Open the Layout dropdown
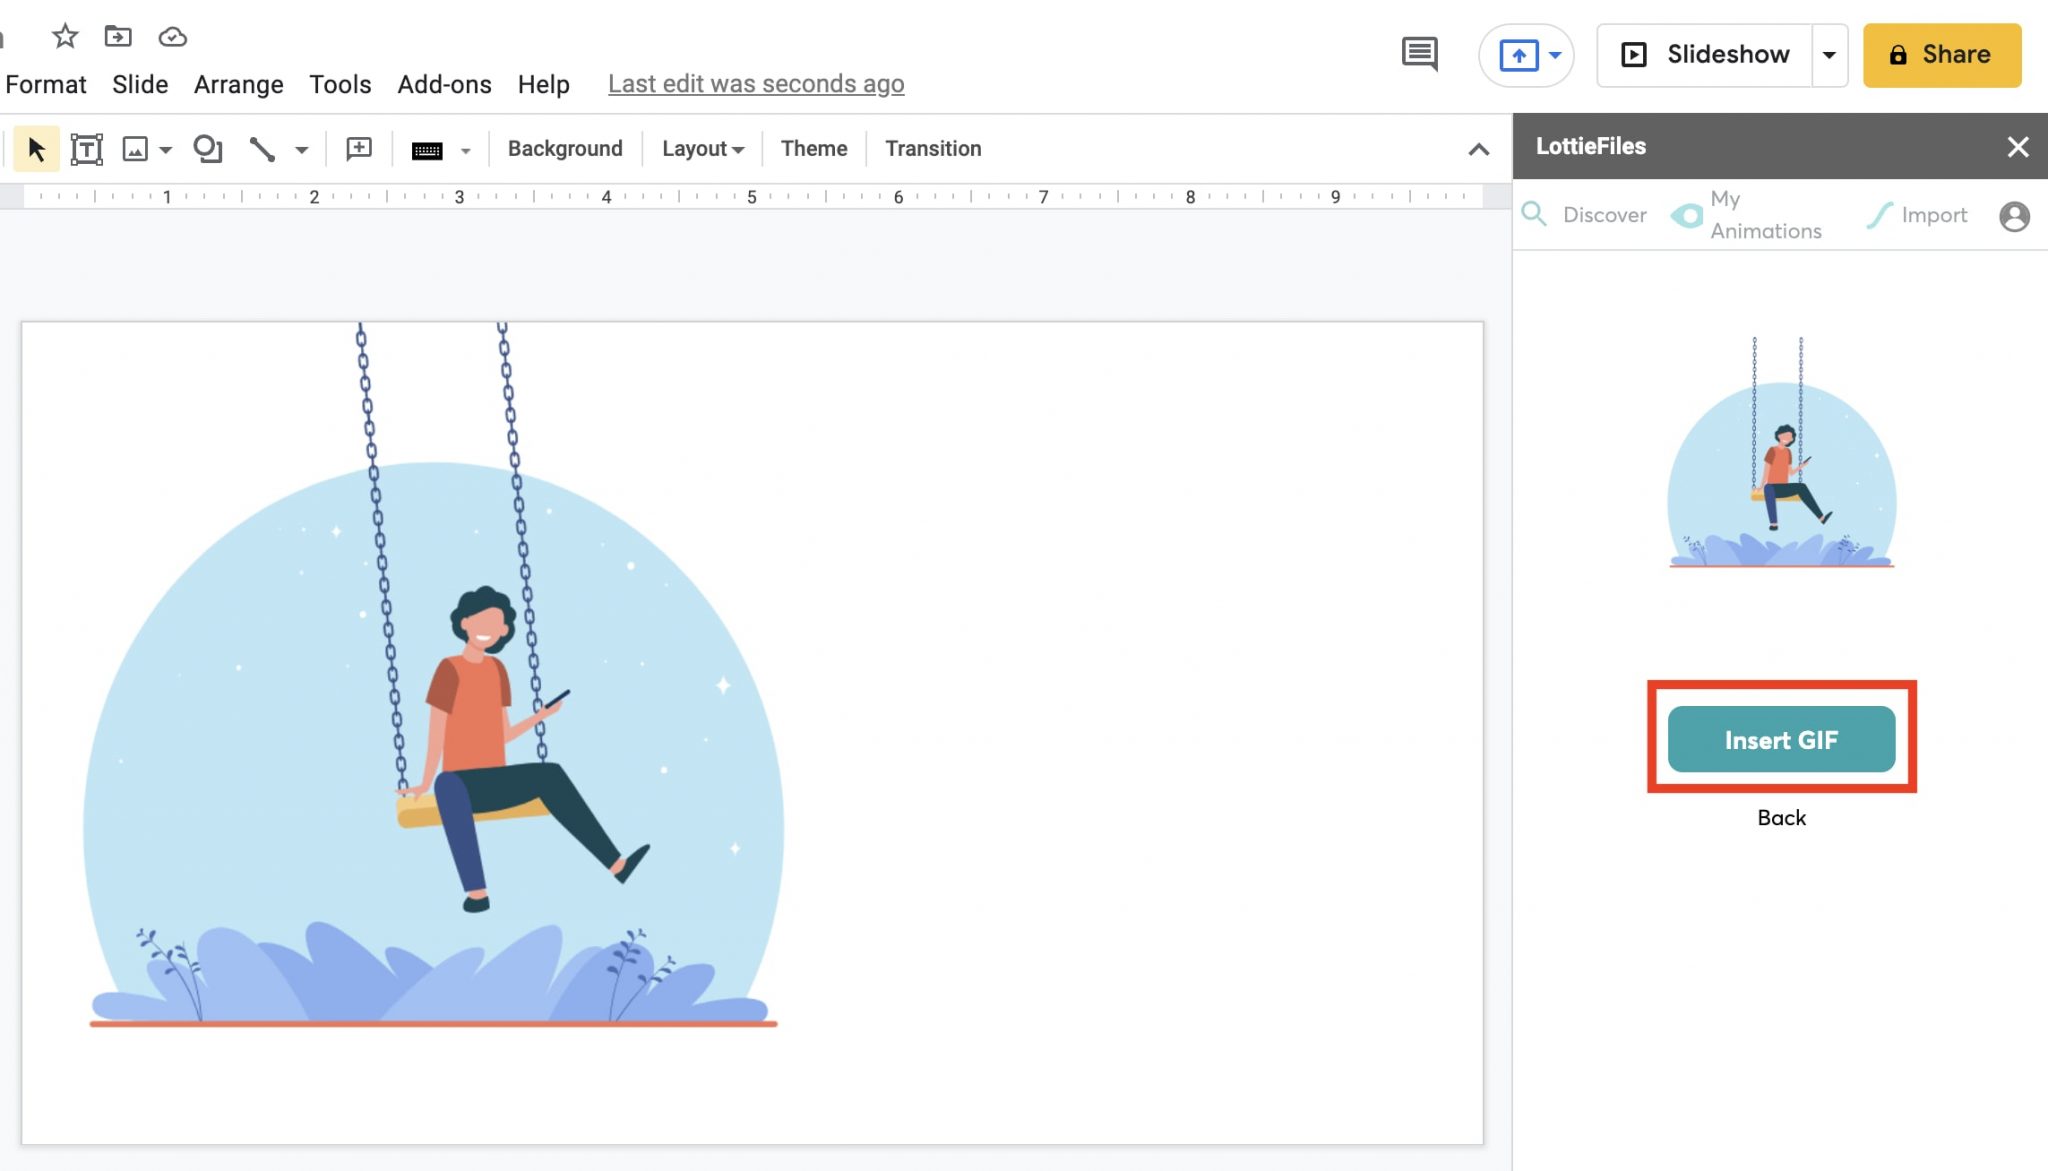Viewport: 2048px width, 1171px height. click(701, 148)
